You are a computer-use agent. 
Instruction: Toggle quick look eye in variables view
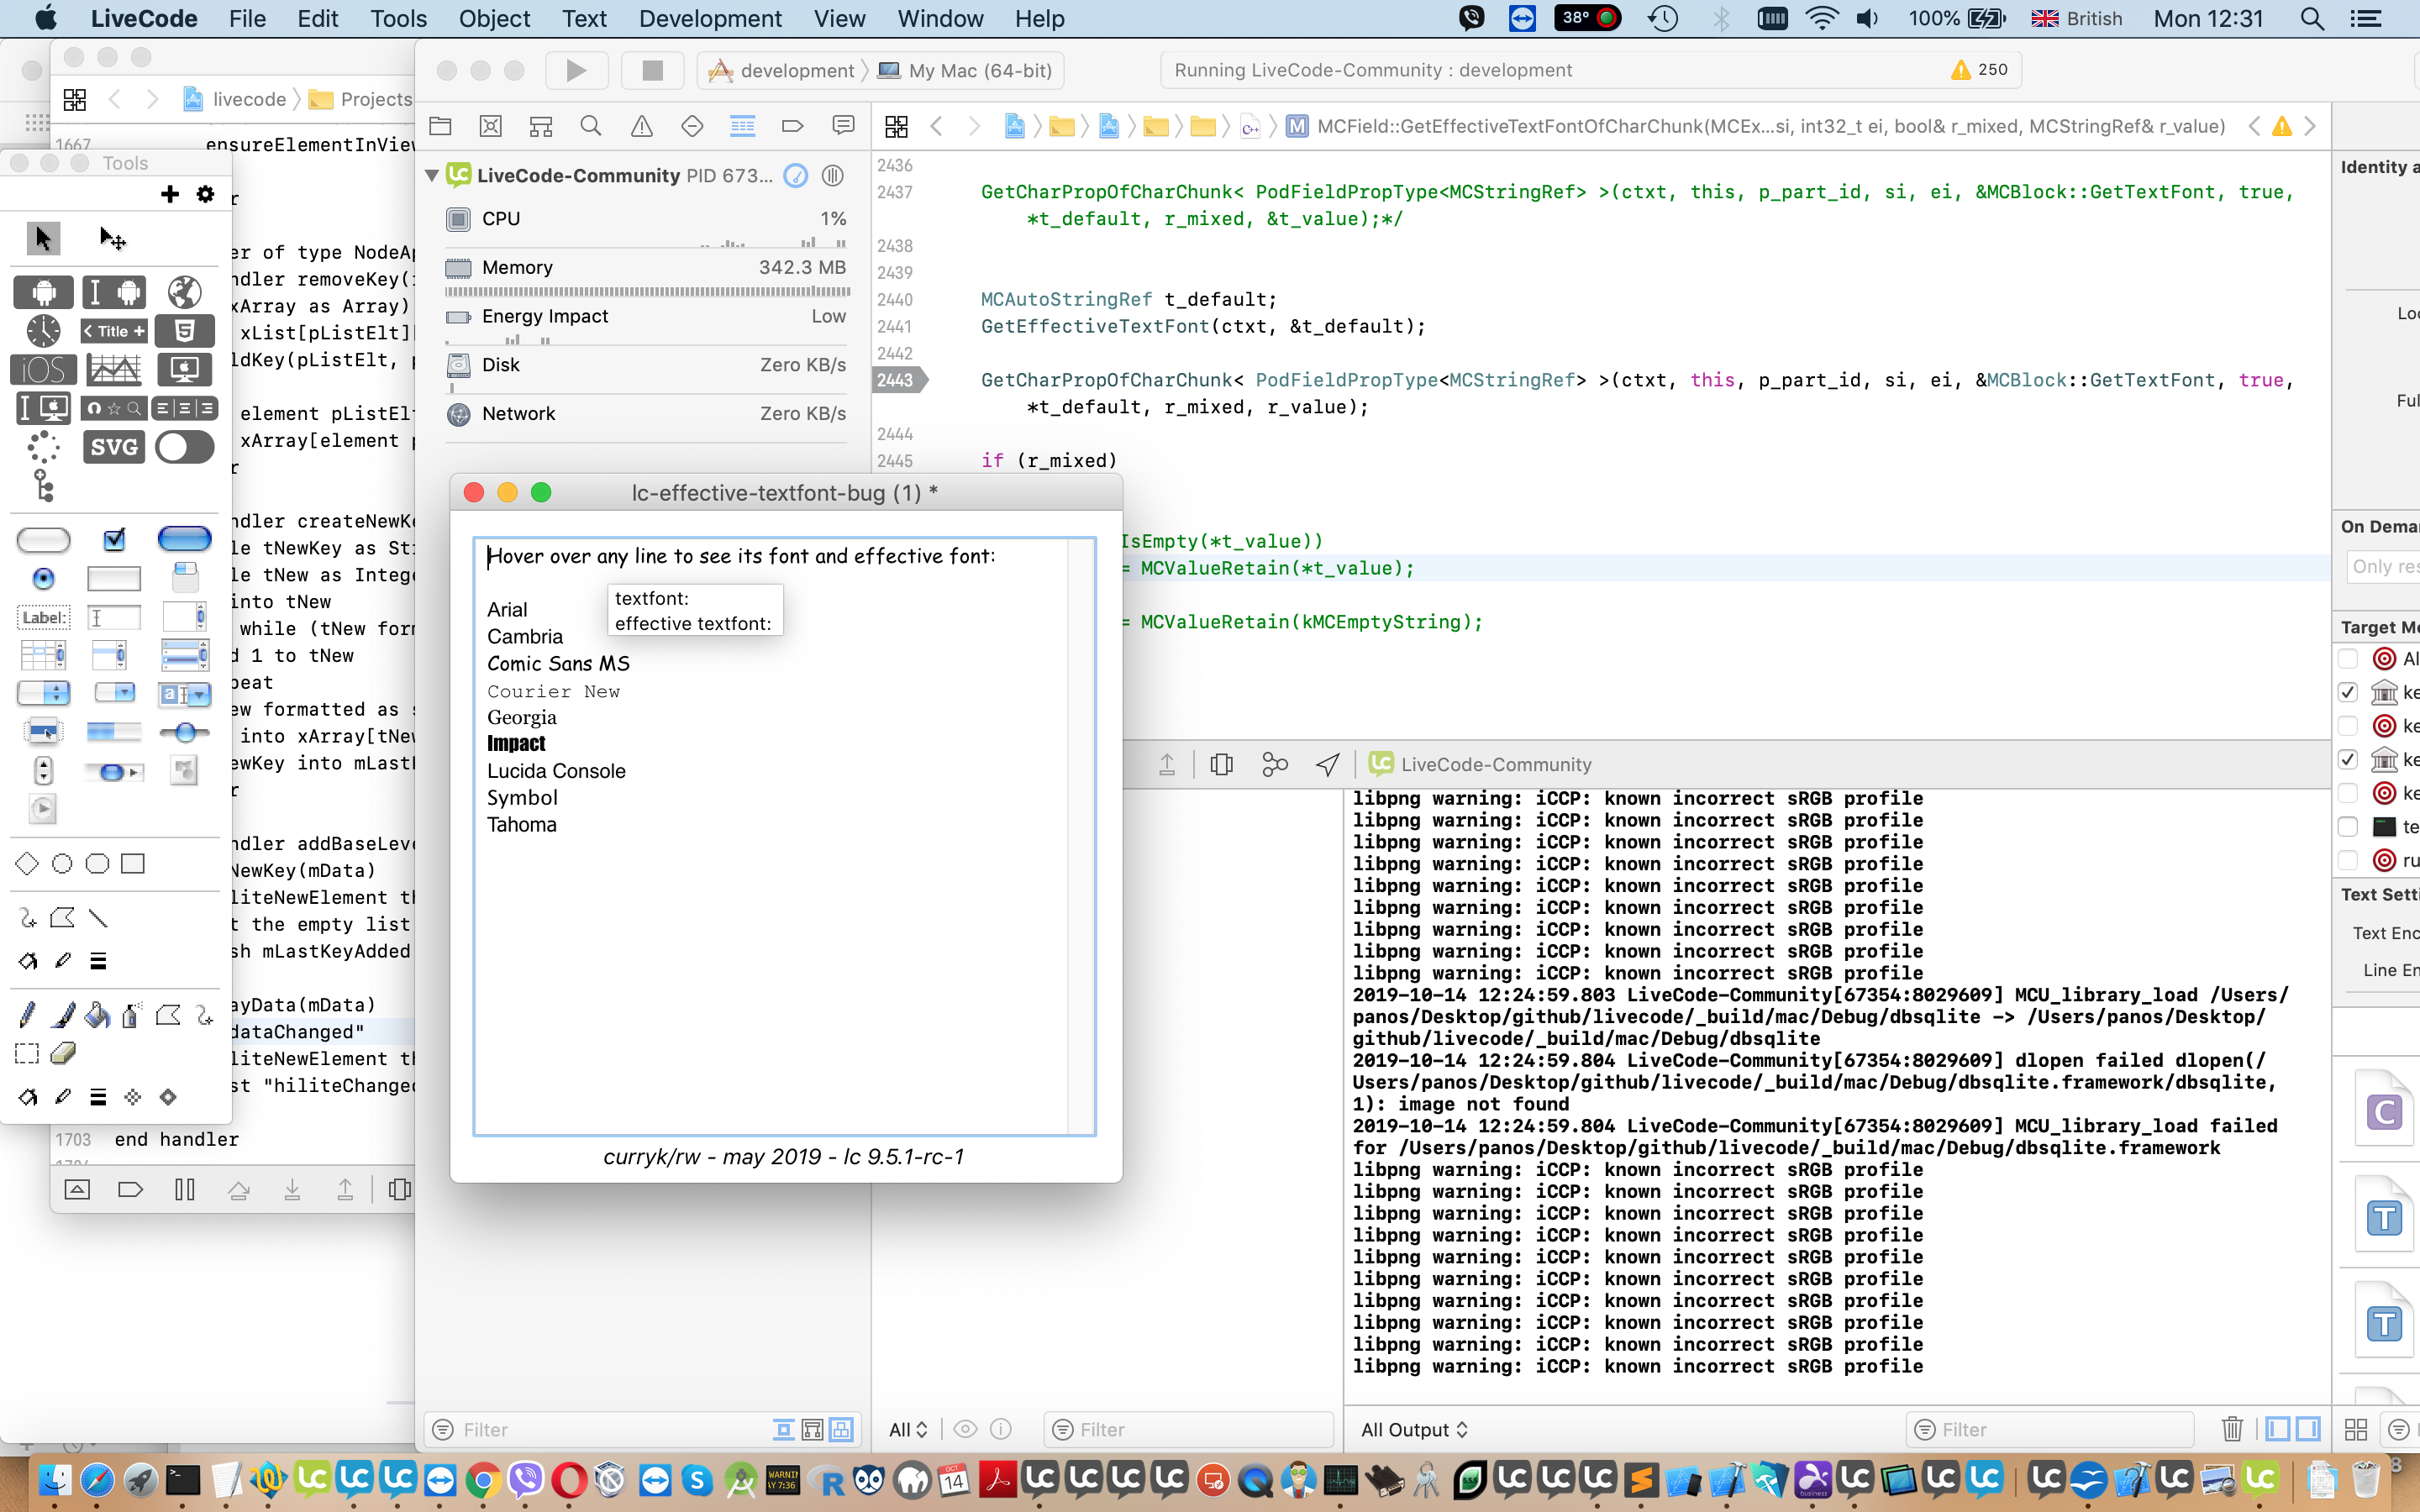click(x=965, y=1429)
